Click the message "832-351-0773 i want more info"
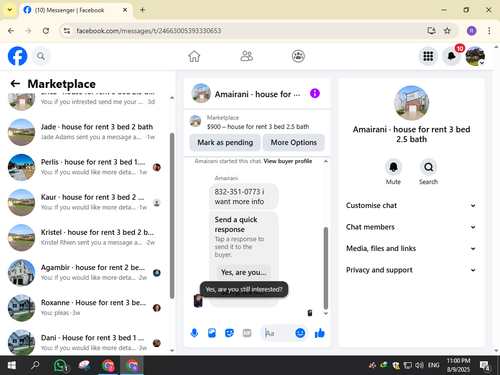500x375 pixels. pyautogui.click(x=244, y=197)
